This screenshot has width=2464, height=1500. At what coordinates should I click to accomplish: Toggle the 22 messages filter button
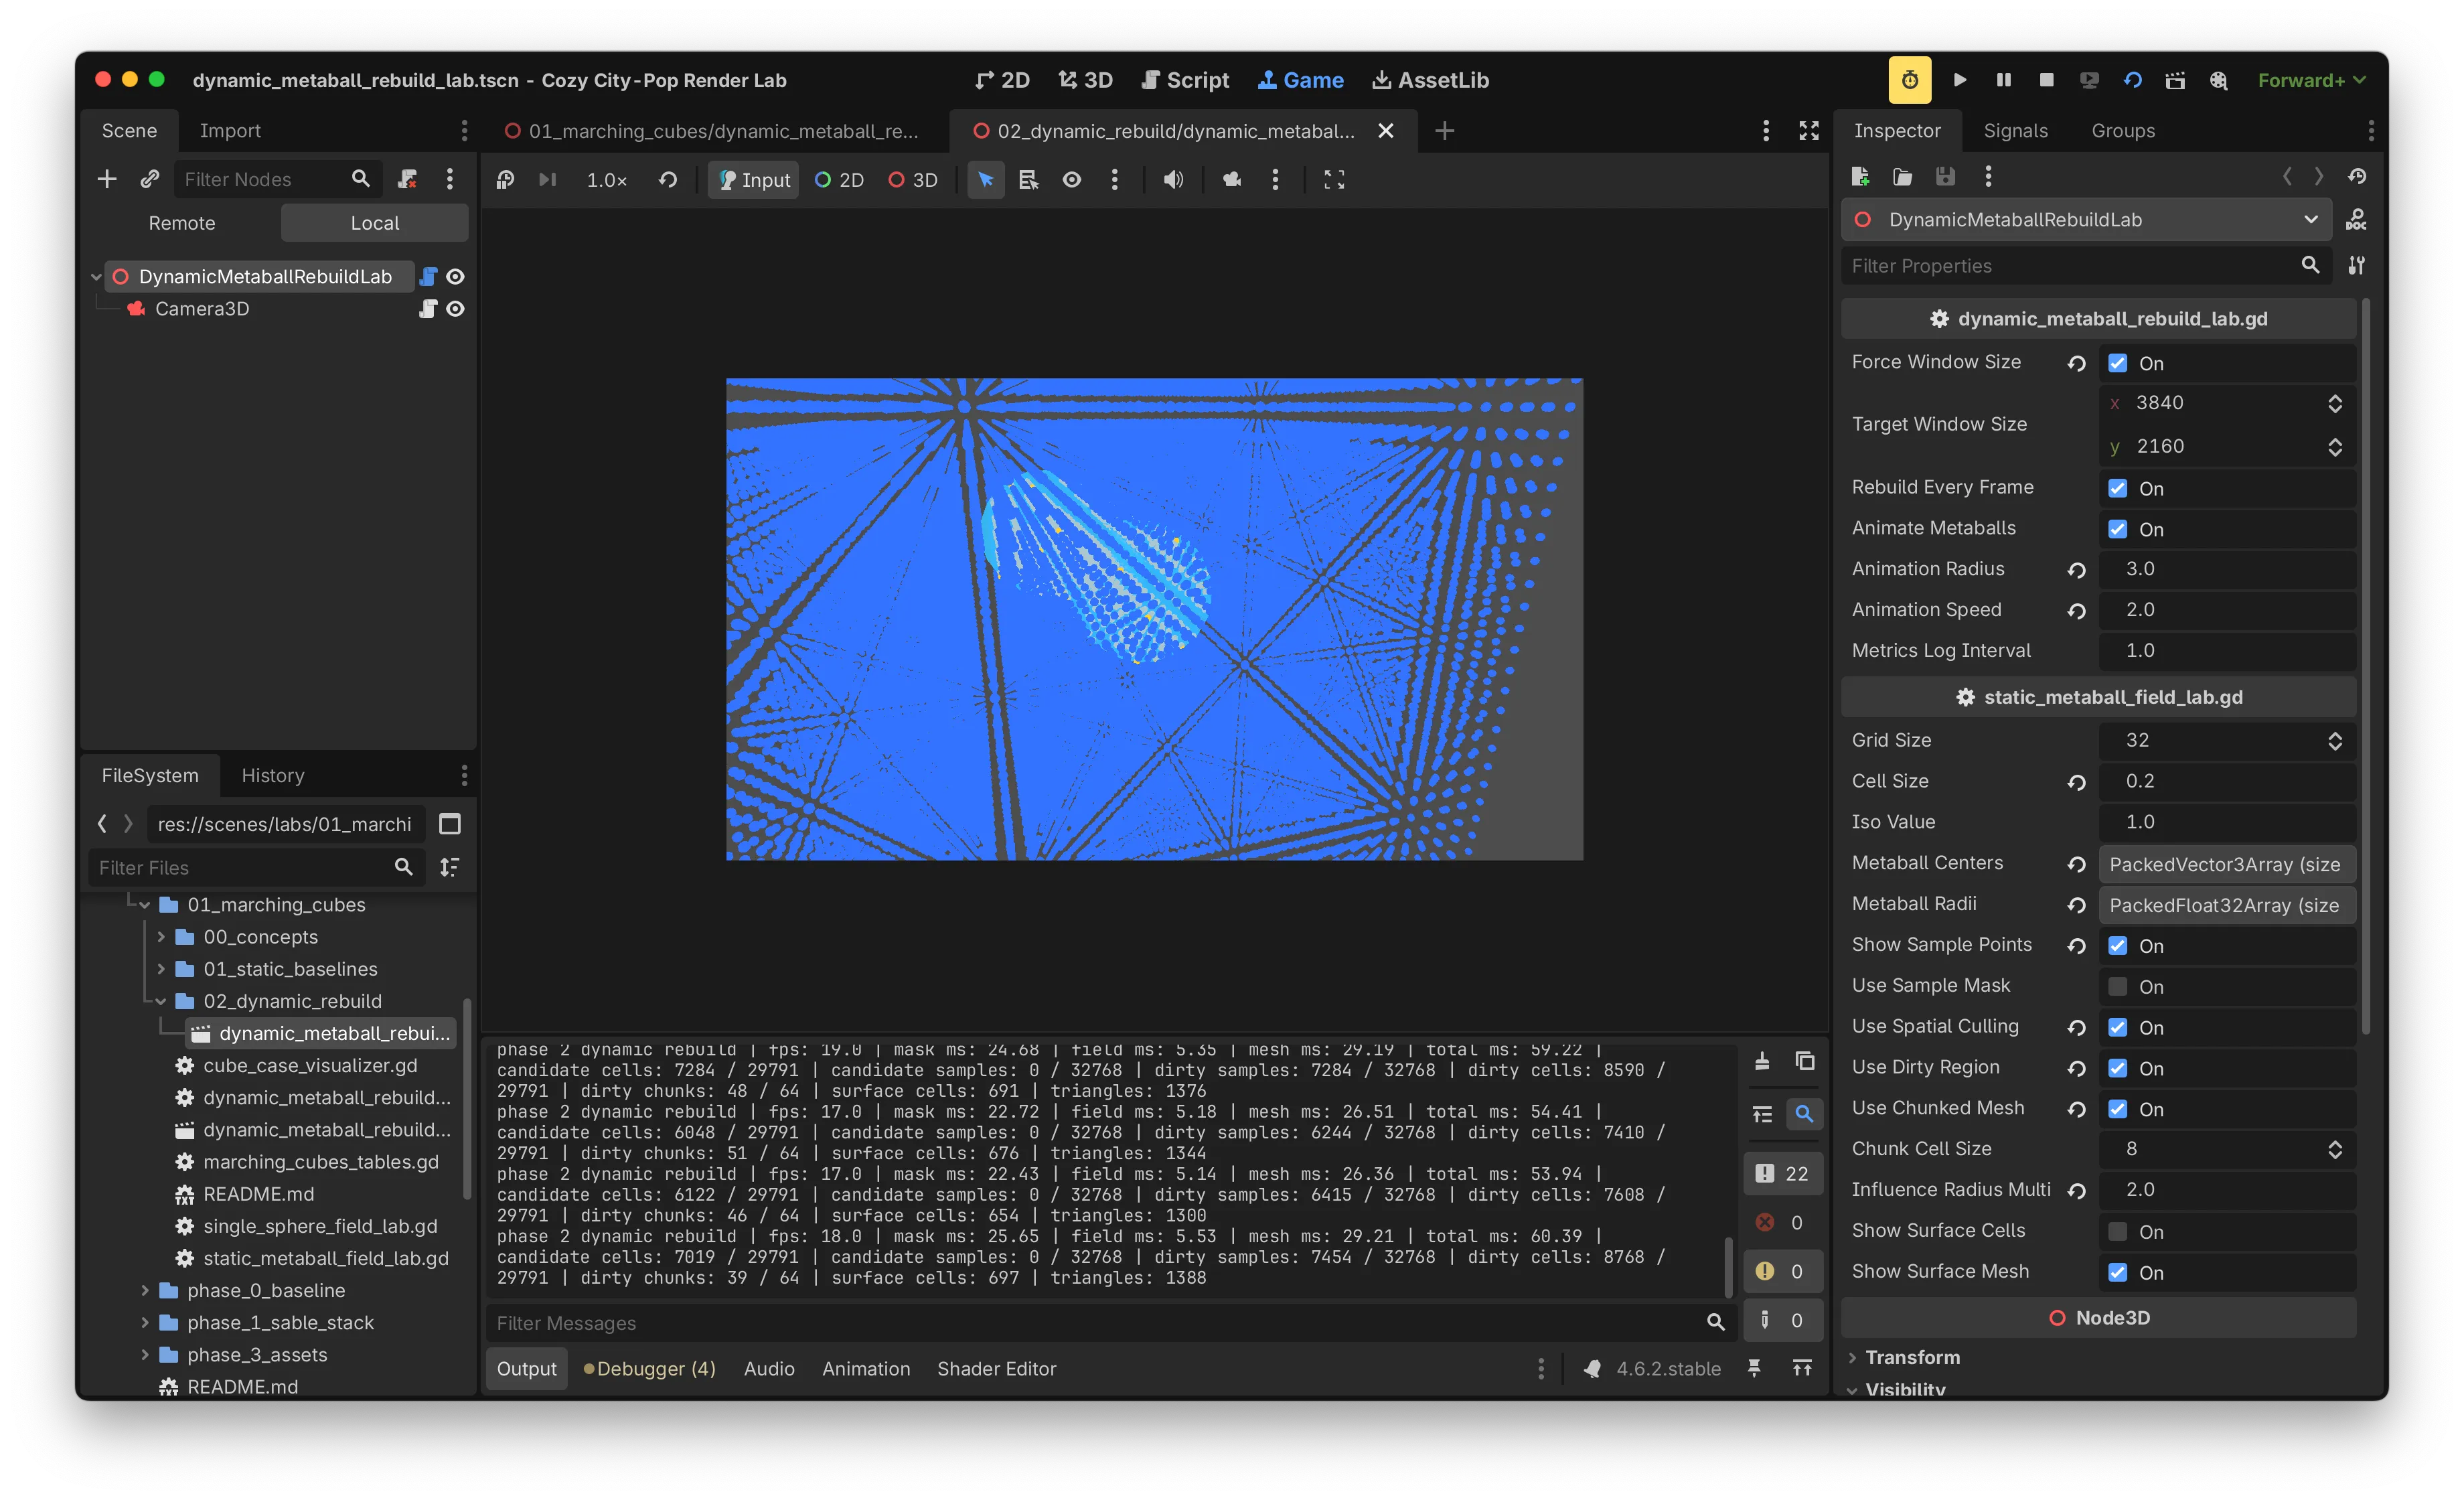(x=1783, y=1173)
